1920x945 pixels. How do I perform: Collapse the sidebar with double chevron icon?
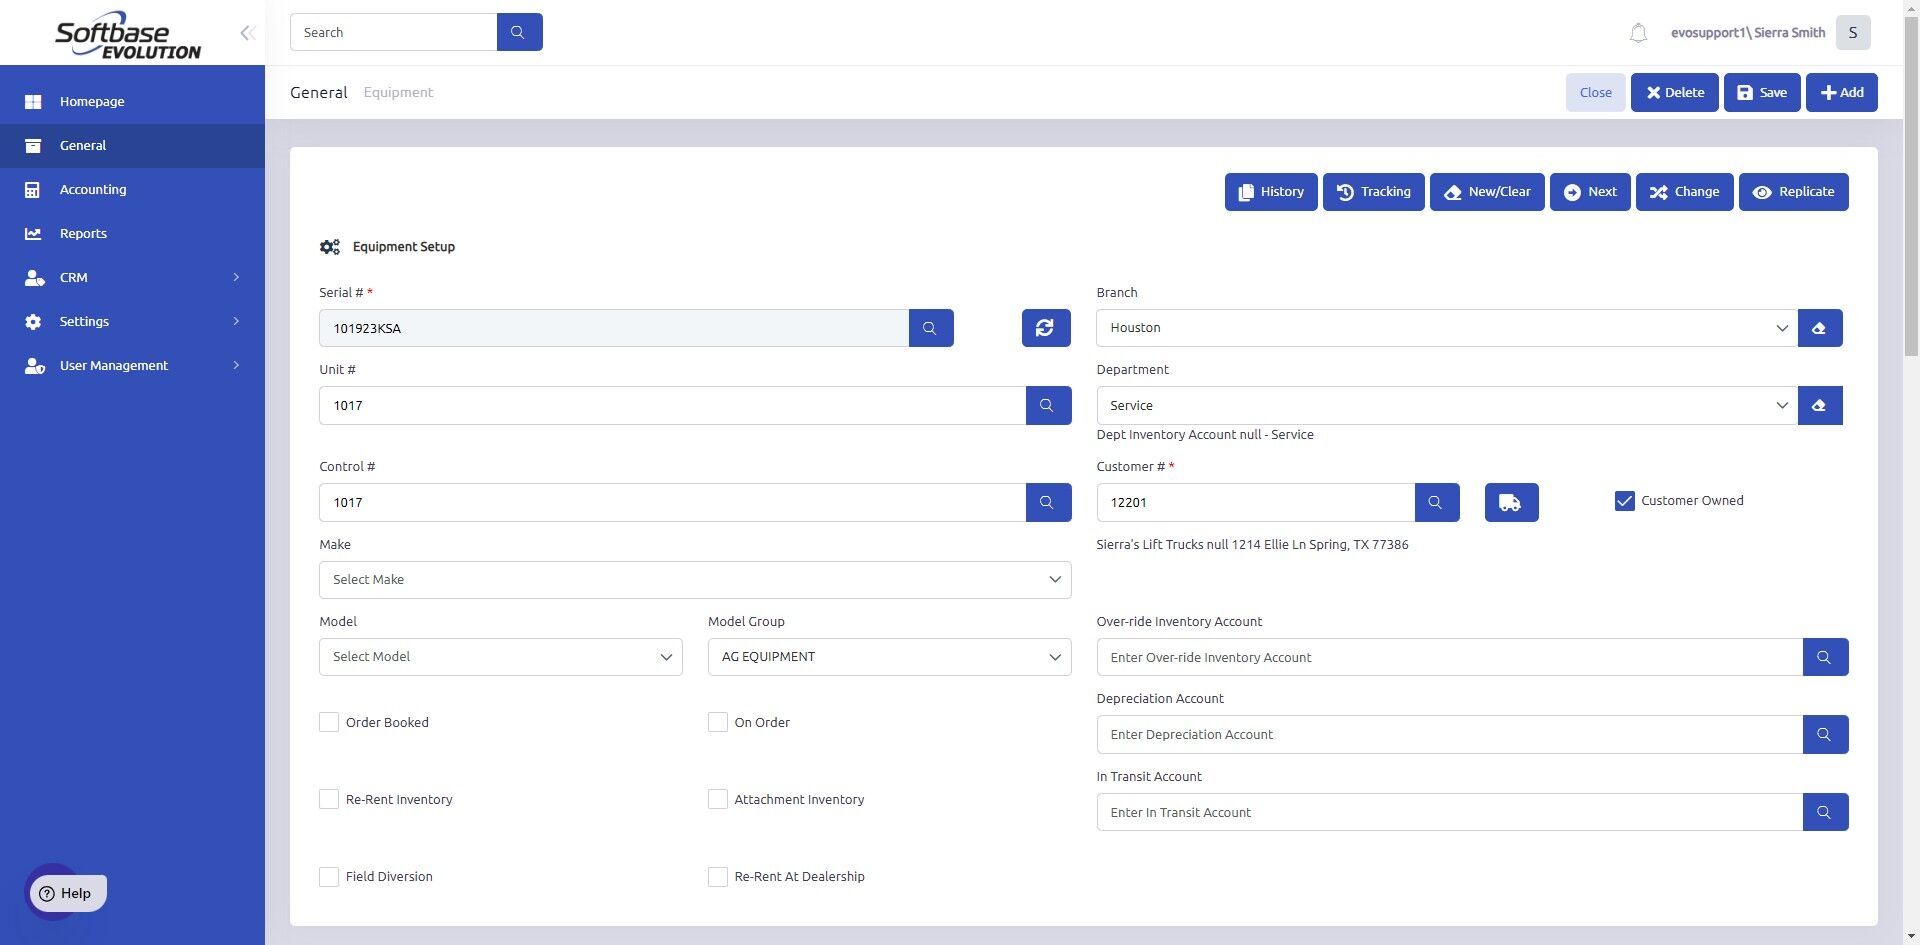247,33
